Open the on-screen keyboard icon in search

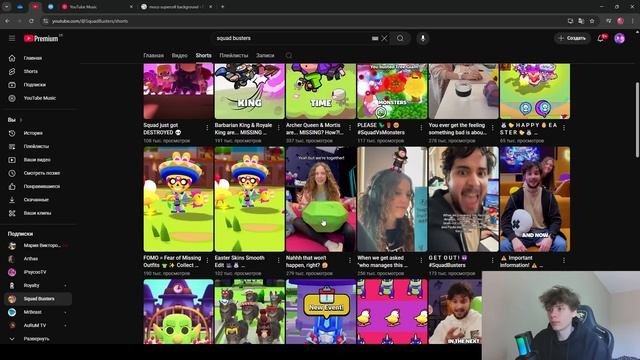(x=375, y=38)
